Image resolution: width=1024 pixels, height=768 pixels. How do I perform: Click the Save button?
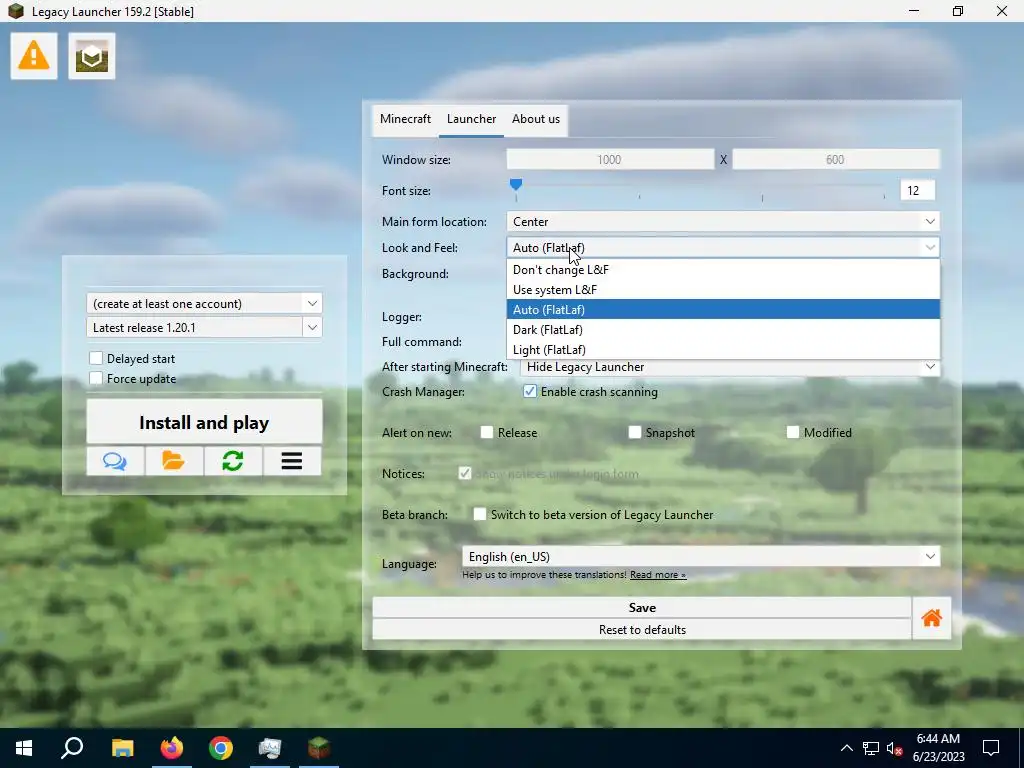[642, 607]
